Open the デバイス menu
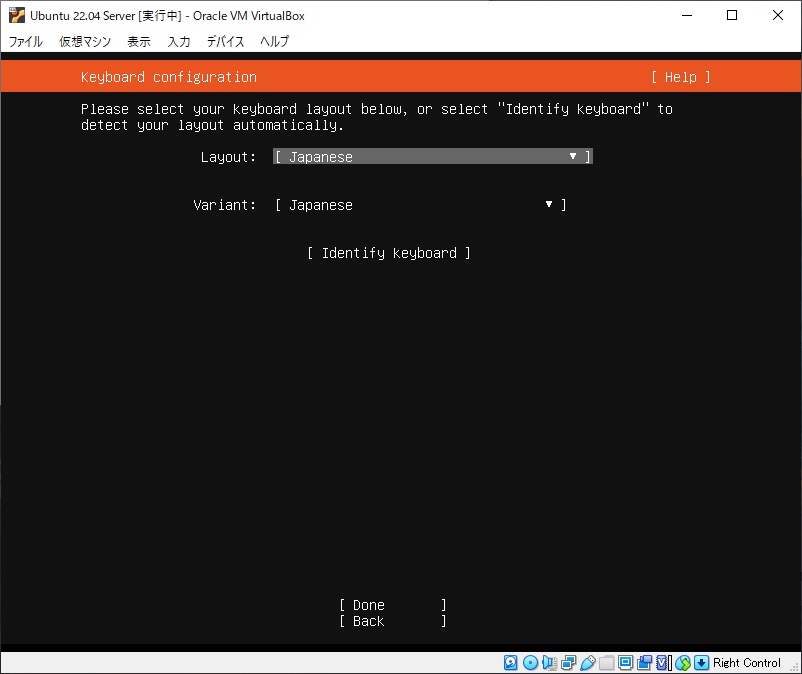Viewport: 802px width, 674px height. tap(225, 41)
